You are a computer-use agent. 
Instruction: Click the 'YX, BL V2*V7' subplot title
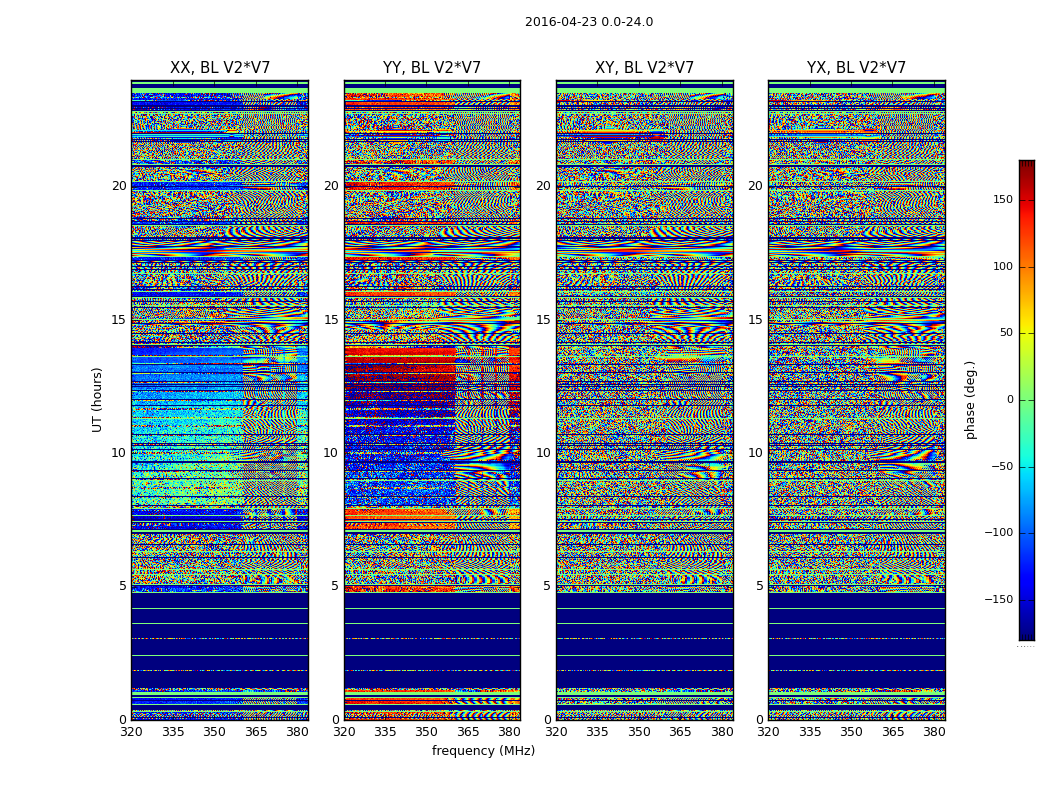point(856,68)
